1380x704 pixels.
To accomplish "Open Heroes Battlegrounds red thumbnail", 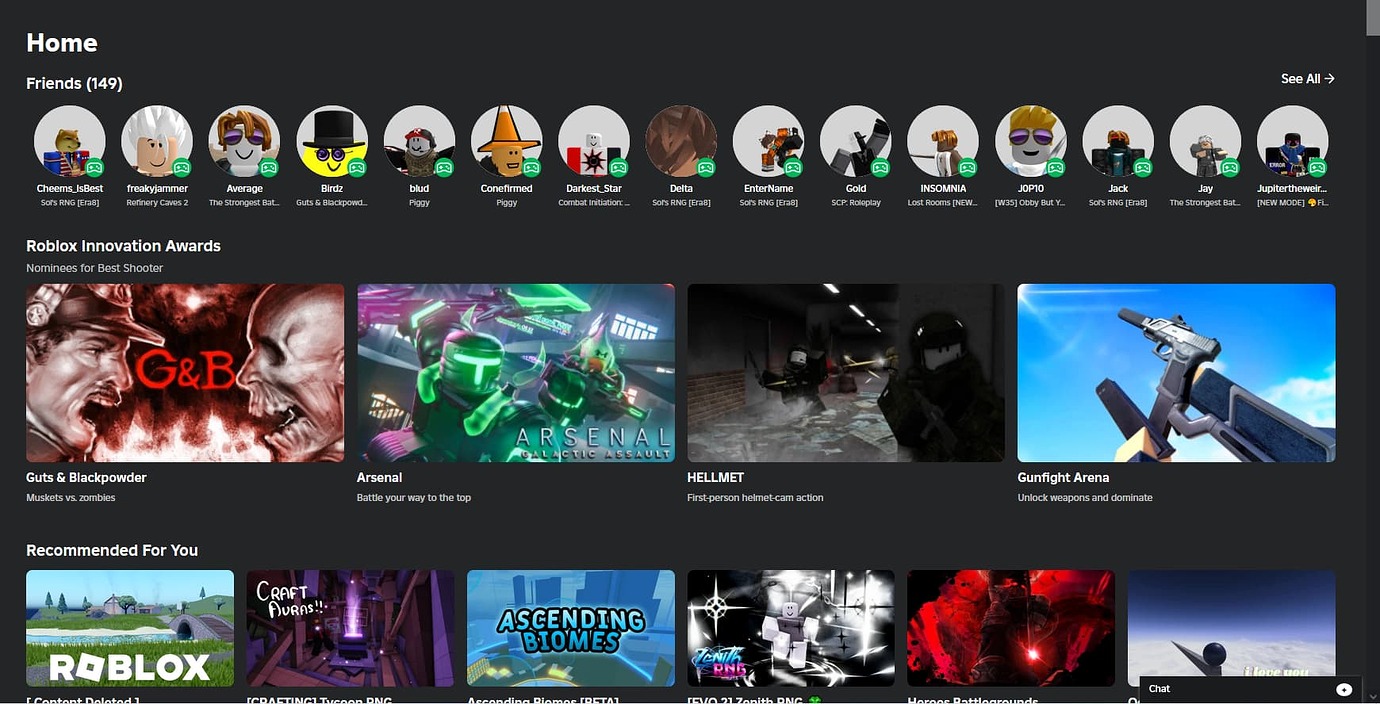I will pos(1011,628).
